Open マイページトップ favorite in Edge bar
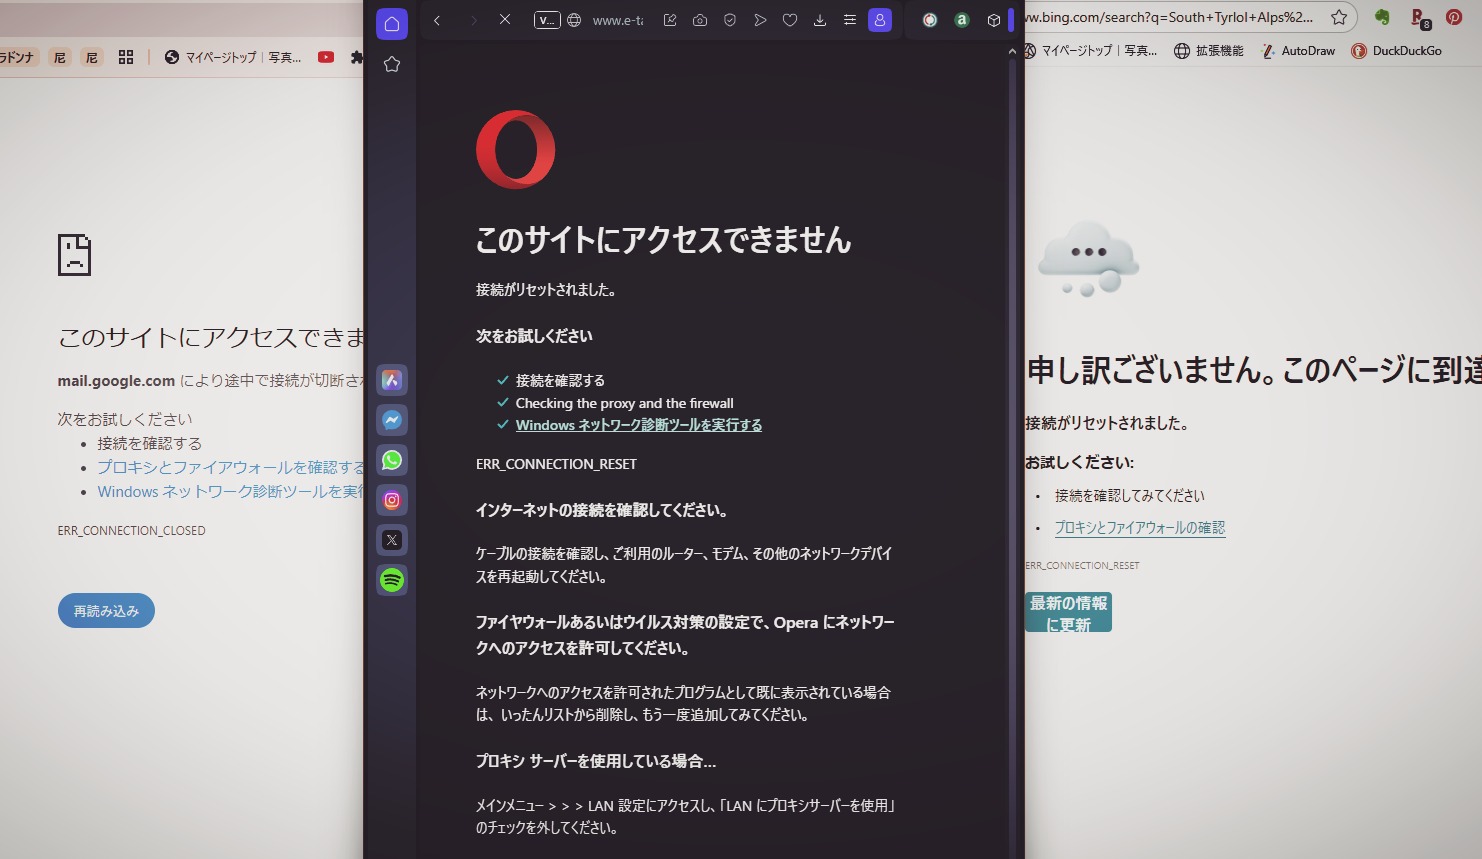The width and height of the screenshot is (1482, 859). point(1090,50)
